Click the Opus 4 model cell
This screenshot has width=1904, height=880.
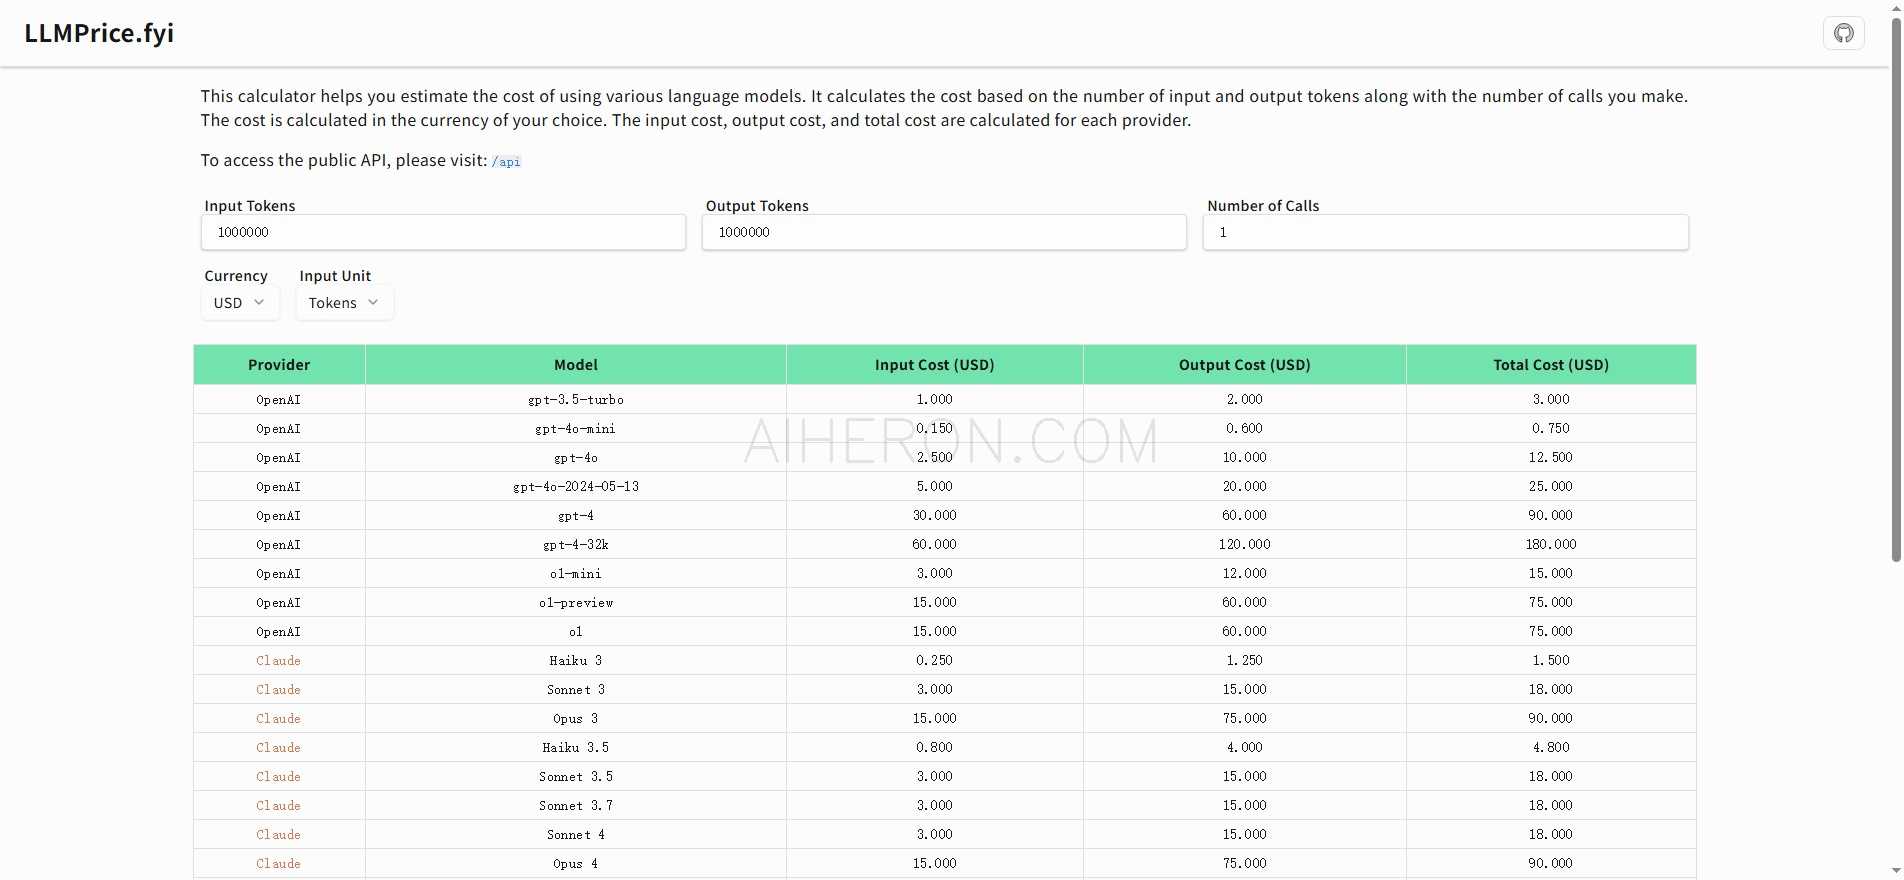pos(576,864)
